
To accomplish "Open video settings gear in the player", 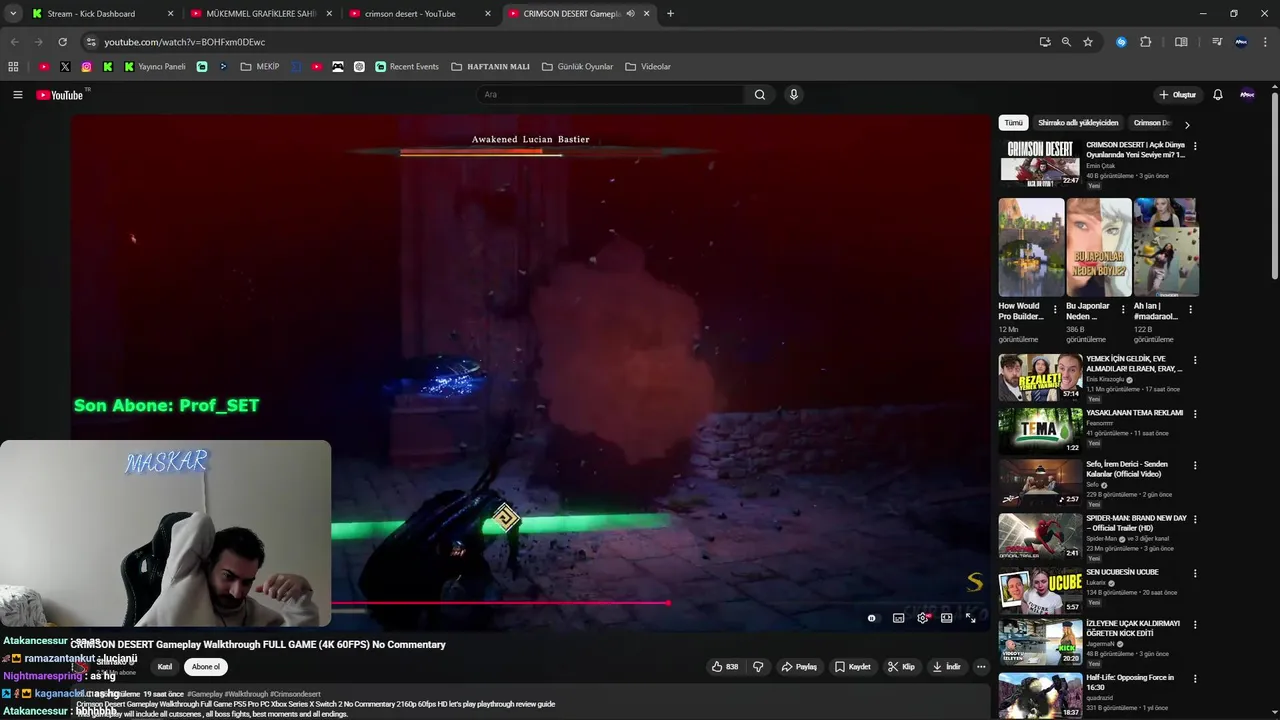I will point(923,618).
